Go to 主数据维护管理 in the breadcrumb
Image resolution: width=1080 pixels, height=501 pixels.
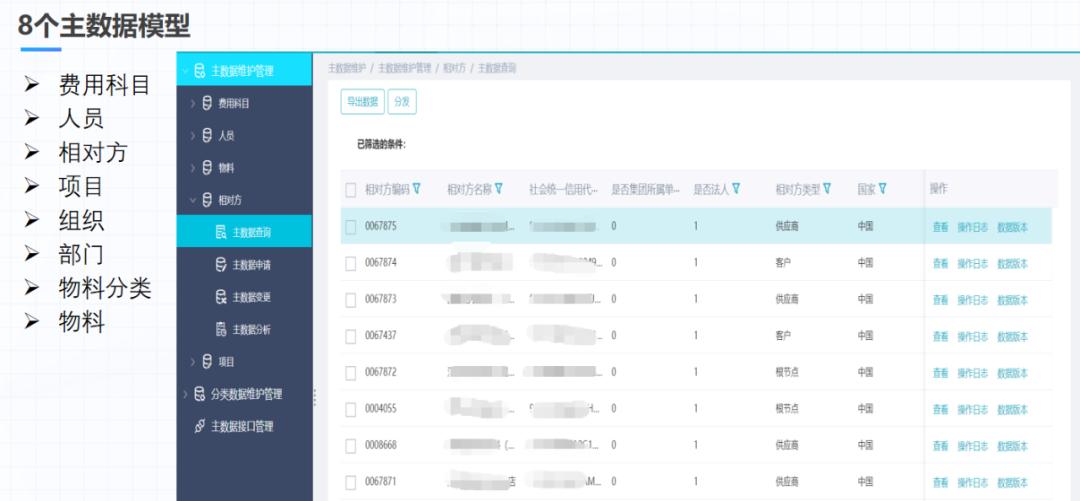click(404, 68)
